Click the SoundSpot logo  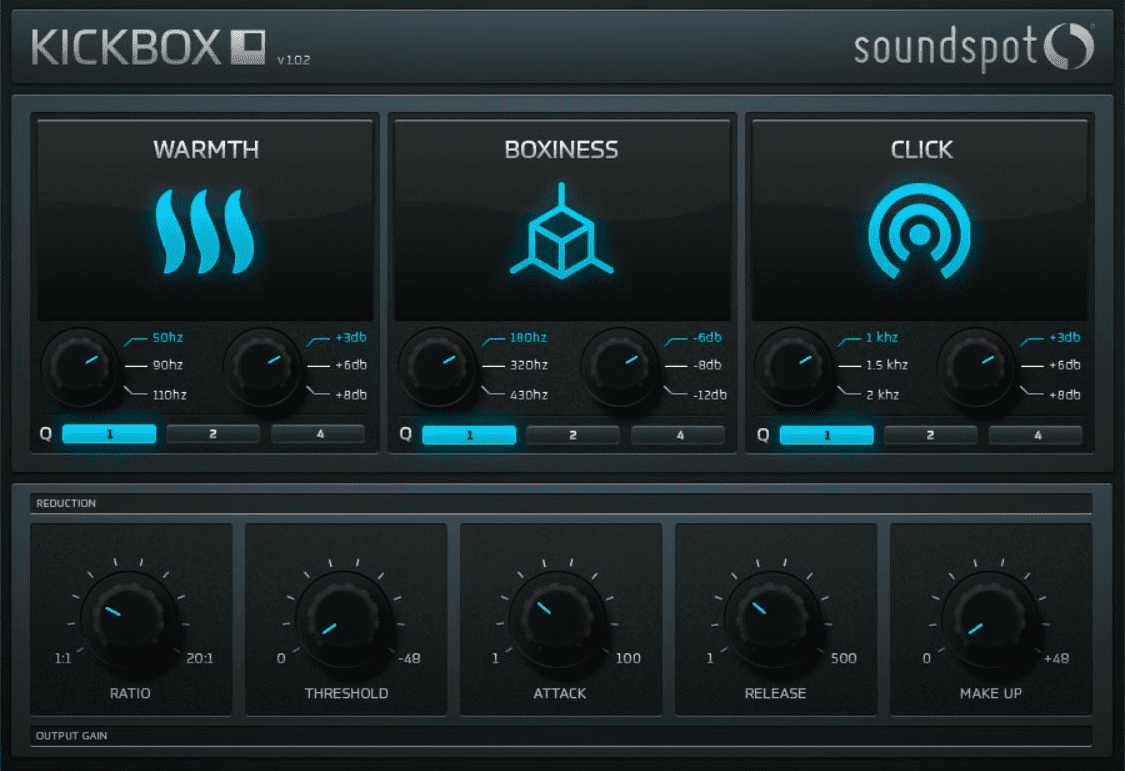coord(974,47)
